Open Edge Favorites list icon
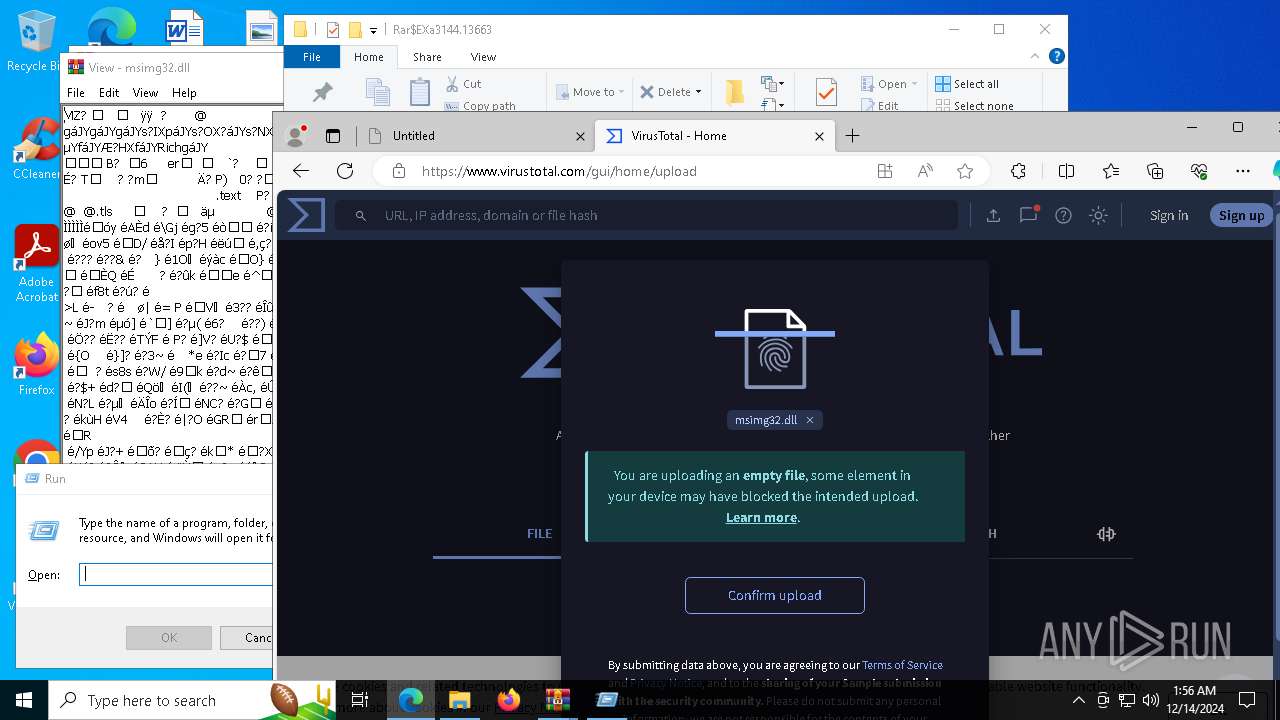Image resolution: width=1280 pixels, height=720 pixels. 1111,171
